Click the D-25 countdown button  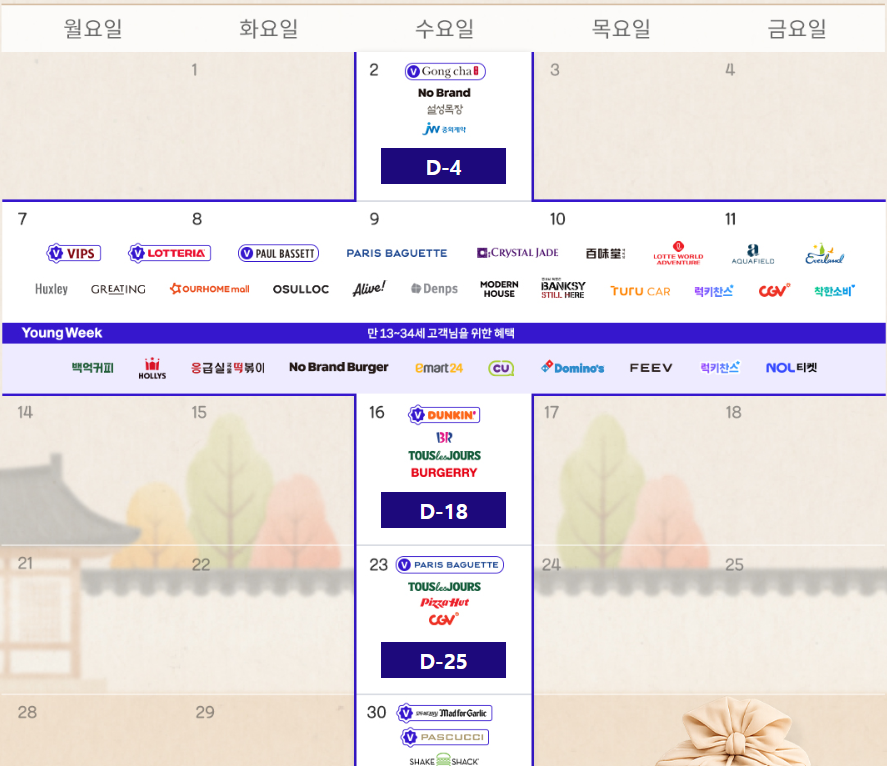(444, 660)
